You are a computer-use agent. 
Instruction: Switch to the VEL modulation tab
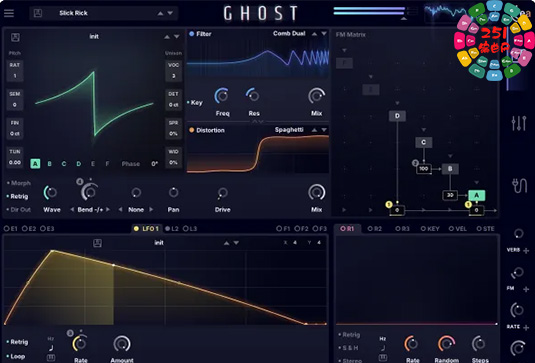pyautogui.click(x=458, y=229)
